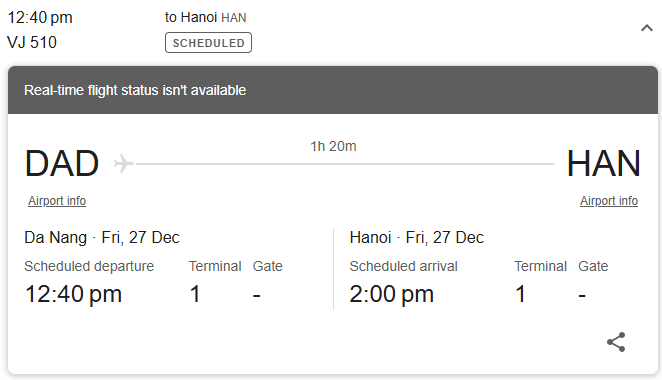Click the 'to Hanoi HAN' destination text
Screen dimensions: 662x380
(x=206, y=17)
